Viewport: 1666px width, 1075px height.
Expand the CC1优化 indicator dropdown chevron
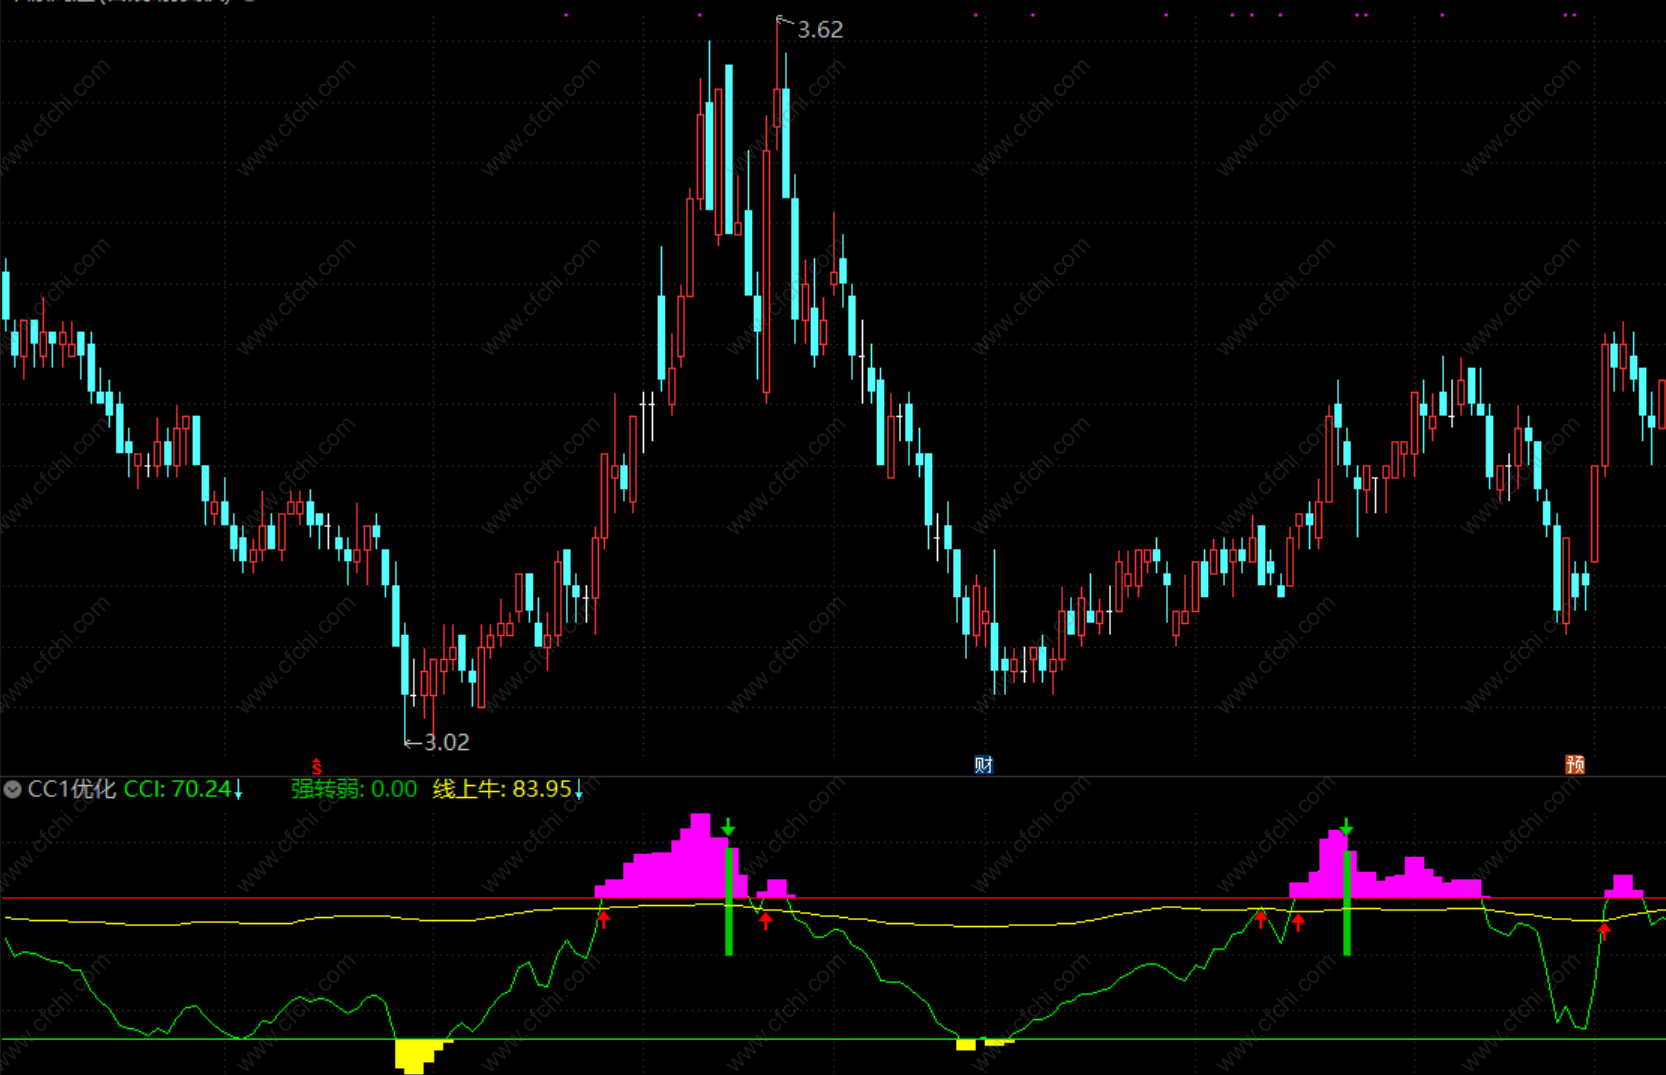(x=13, y=789)
